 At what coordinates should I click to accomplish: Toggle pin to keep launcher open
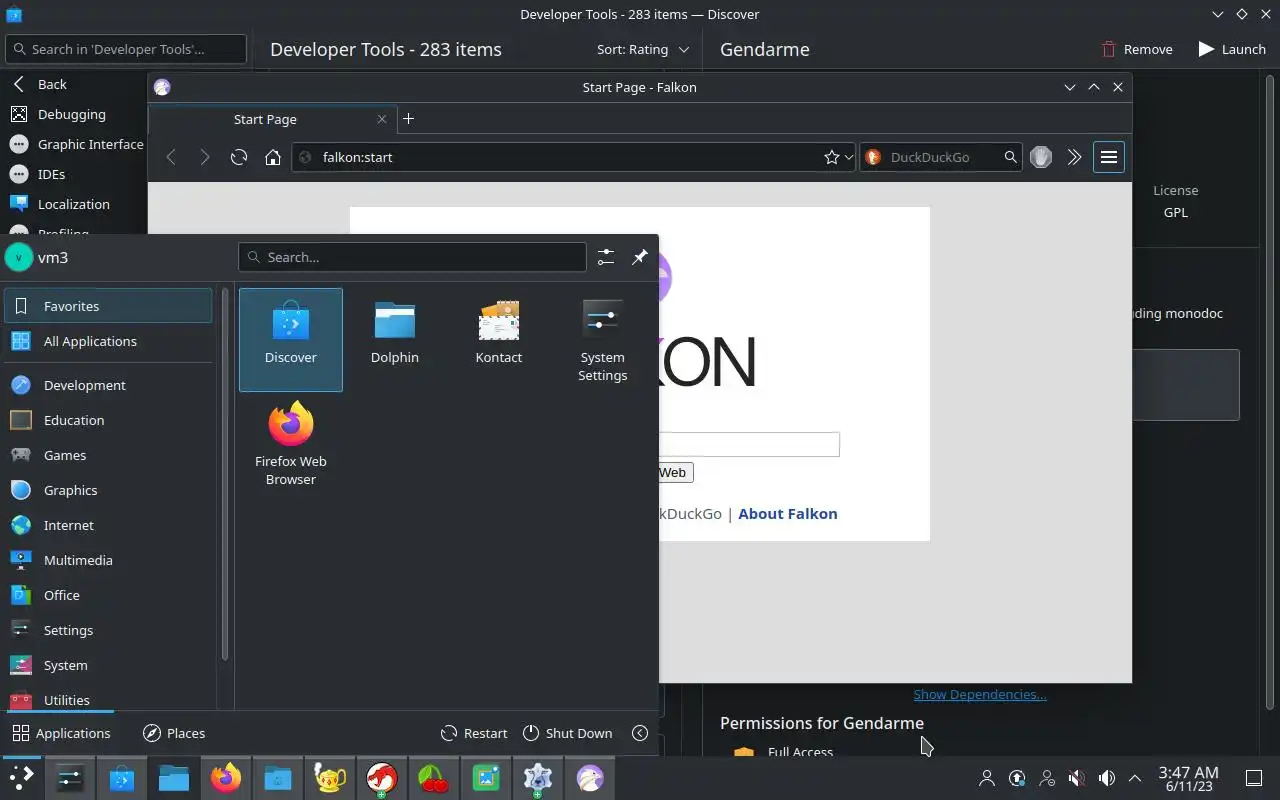tap(640, 257)
